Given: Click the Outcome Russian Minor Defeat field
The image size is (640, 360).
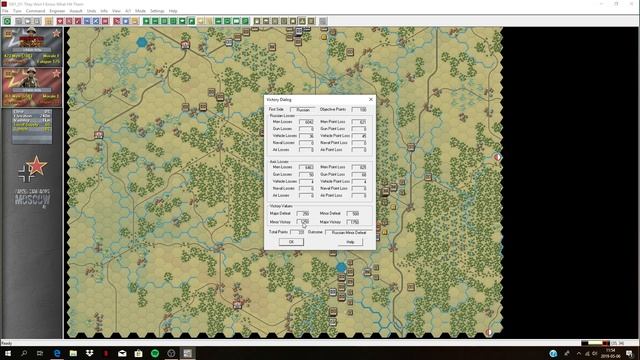Looking at the screenshot, I should (x=349, y=232).
